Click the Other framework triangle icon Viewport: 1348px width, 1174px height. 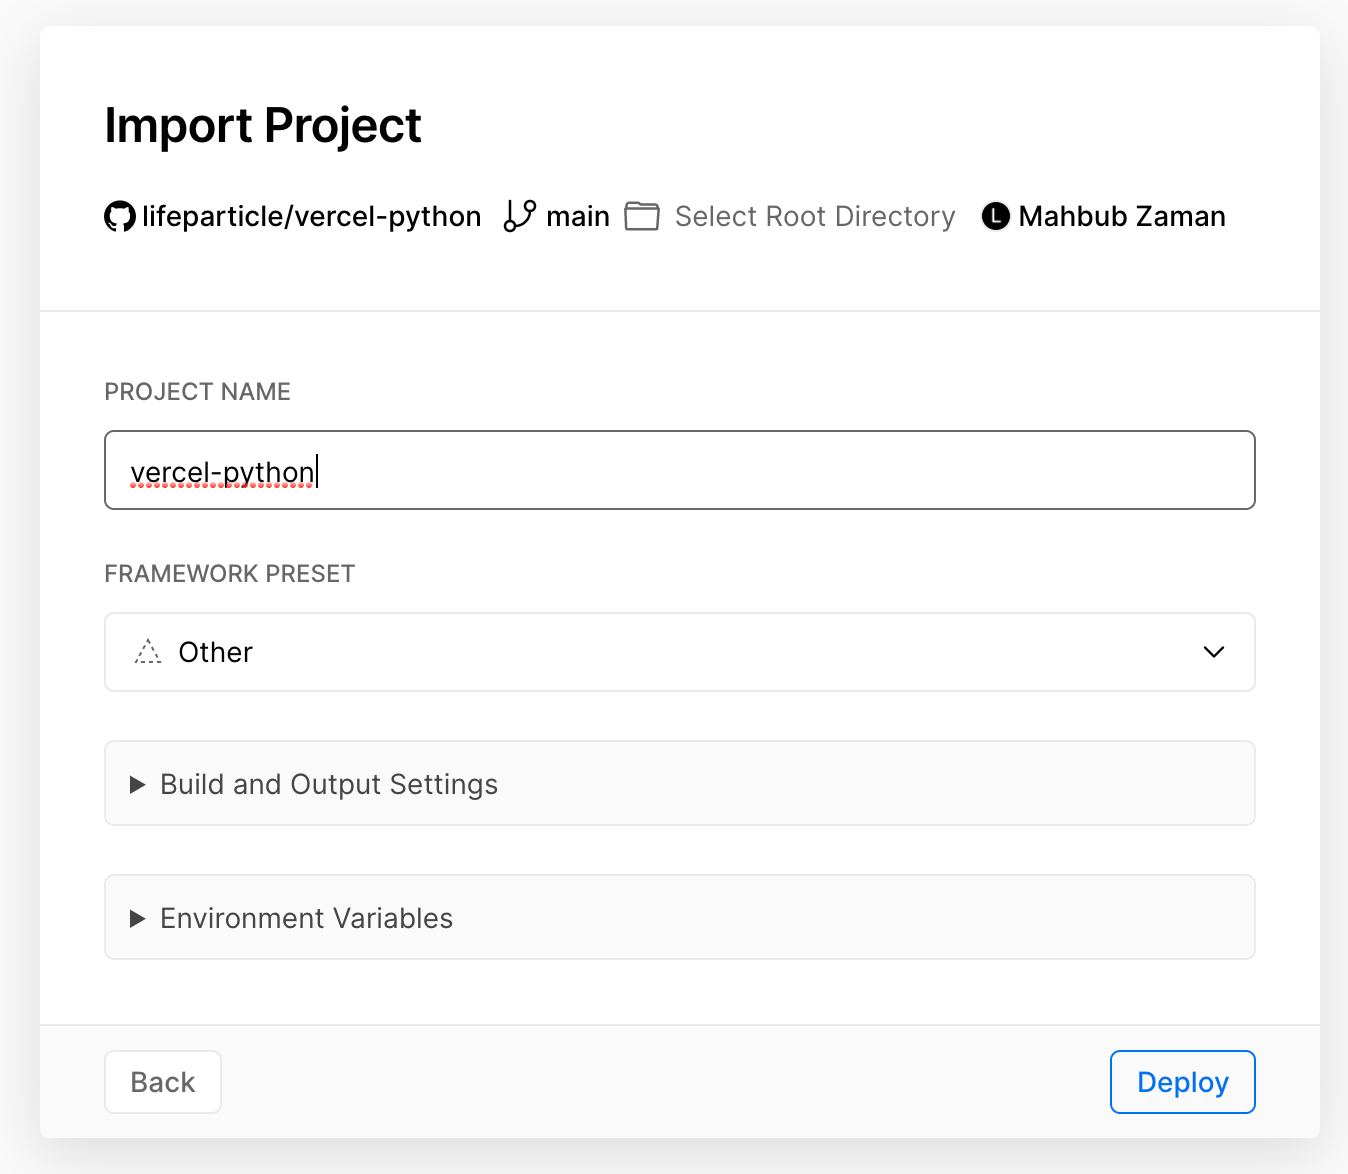coord(148,652)
